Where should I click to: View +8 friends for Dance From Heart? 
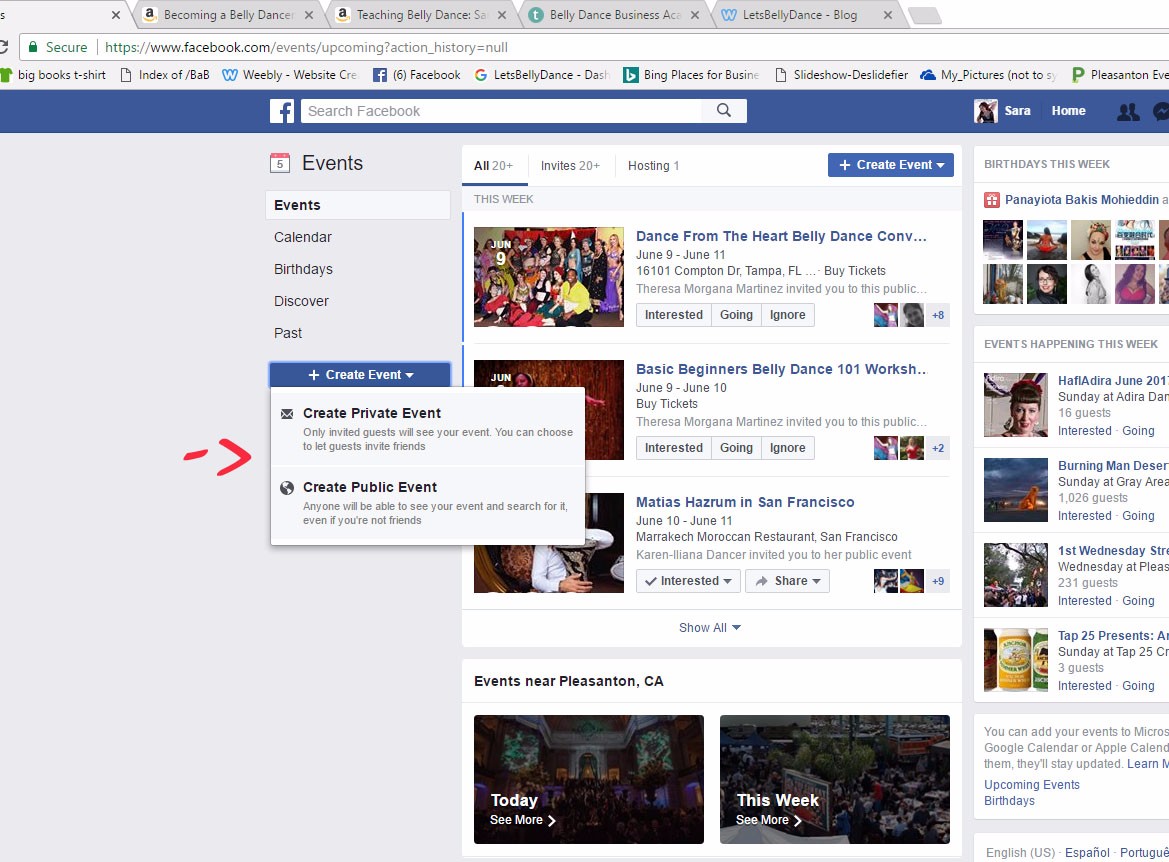coord(938,315)
